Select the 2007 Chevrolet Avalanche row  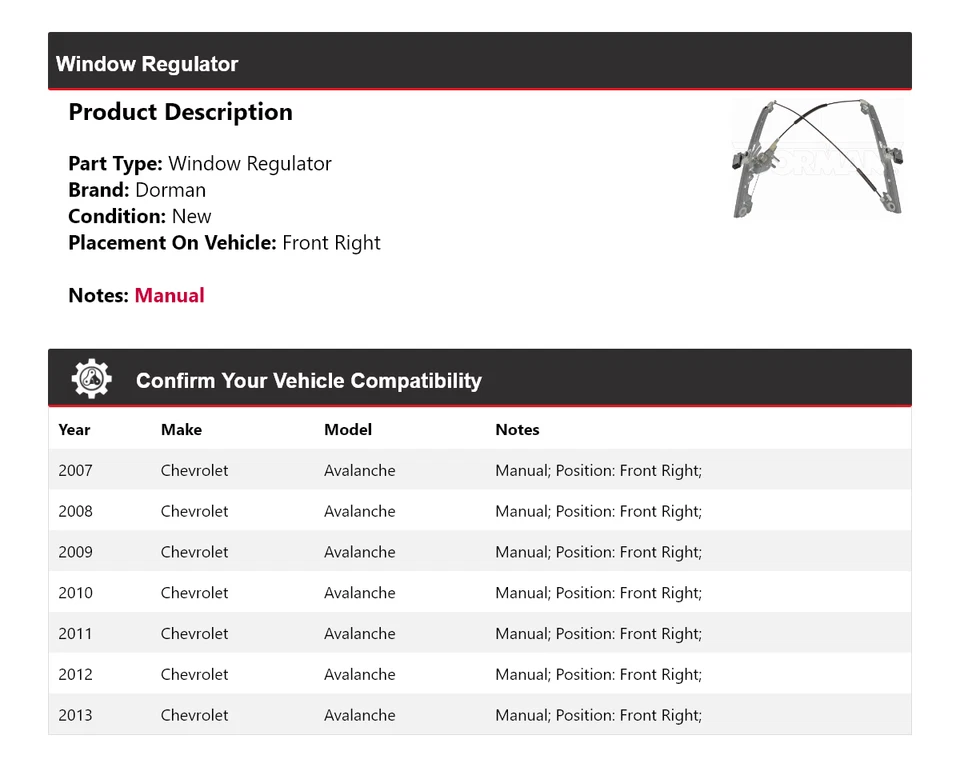coord(479,471)
